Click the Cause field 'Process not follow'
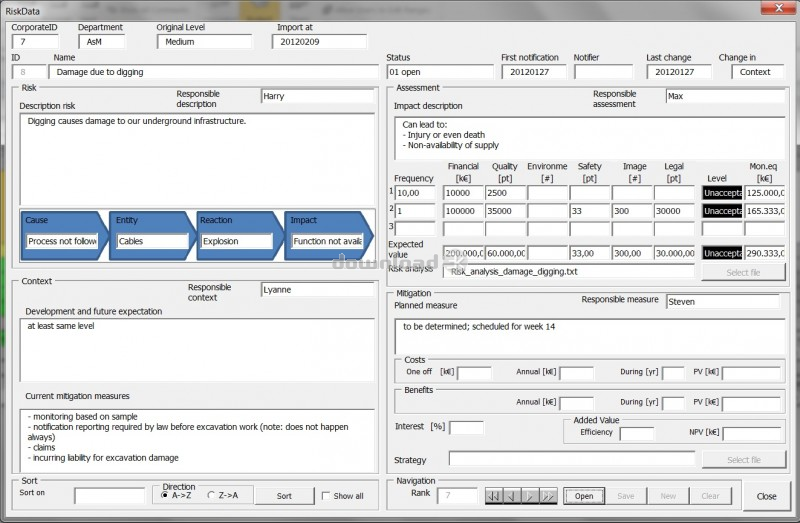Screen dimensions: 800x523 point(62,241)
